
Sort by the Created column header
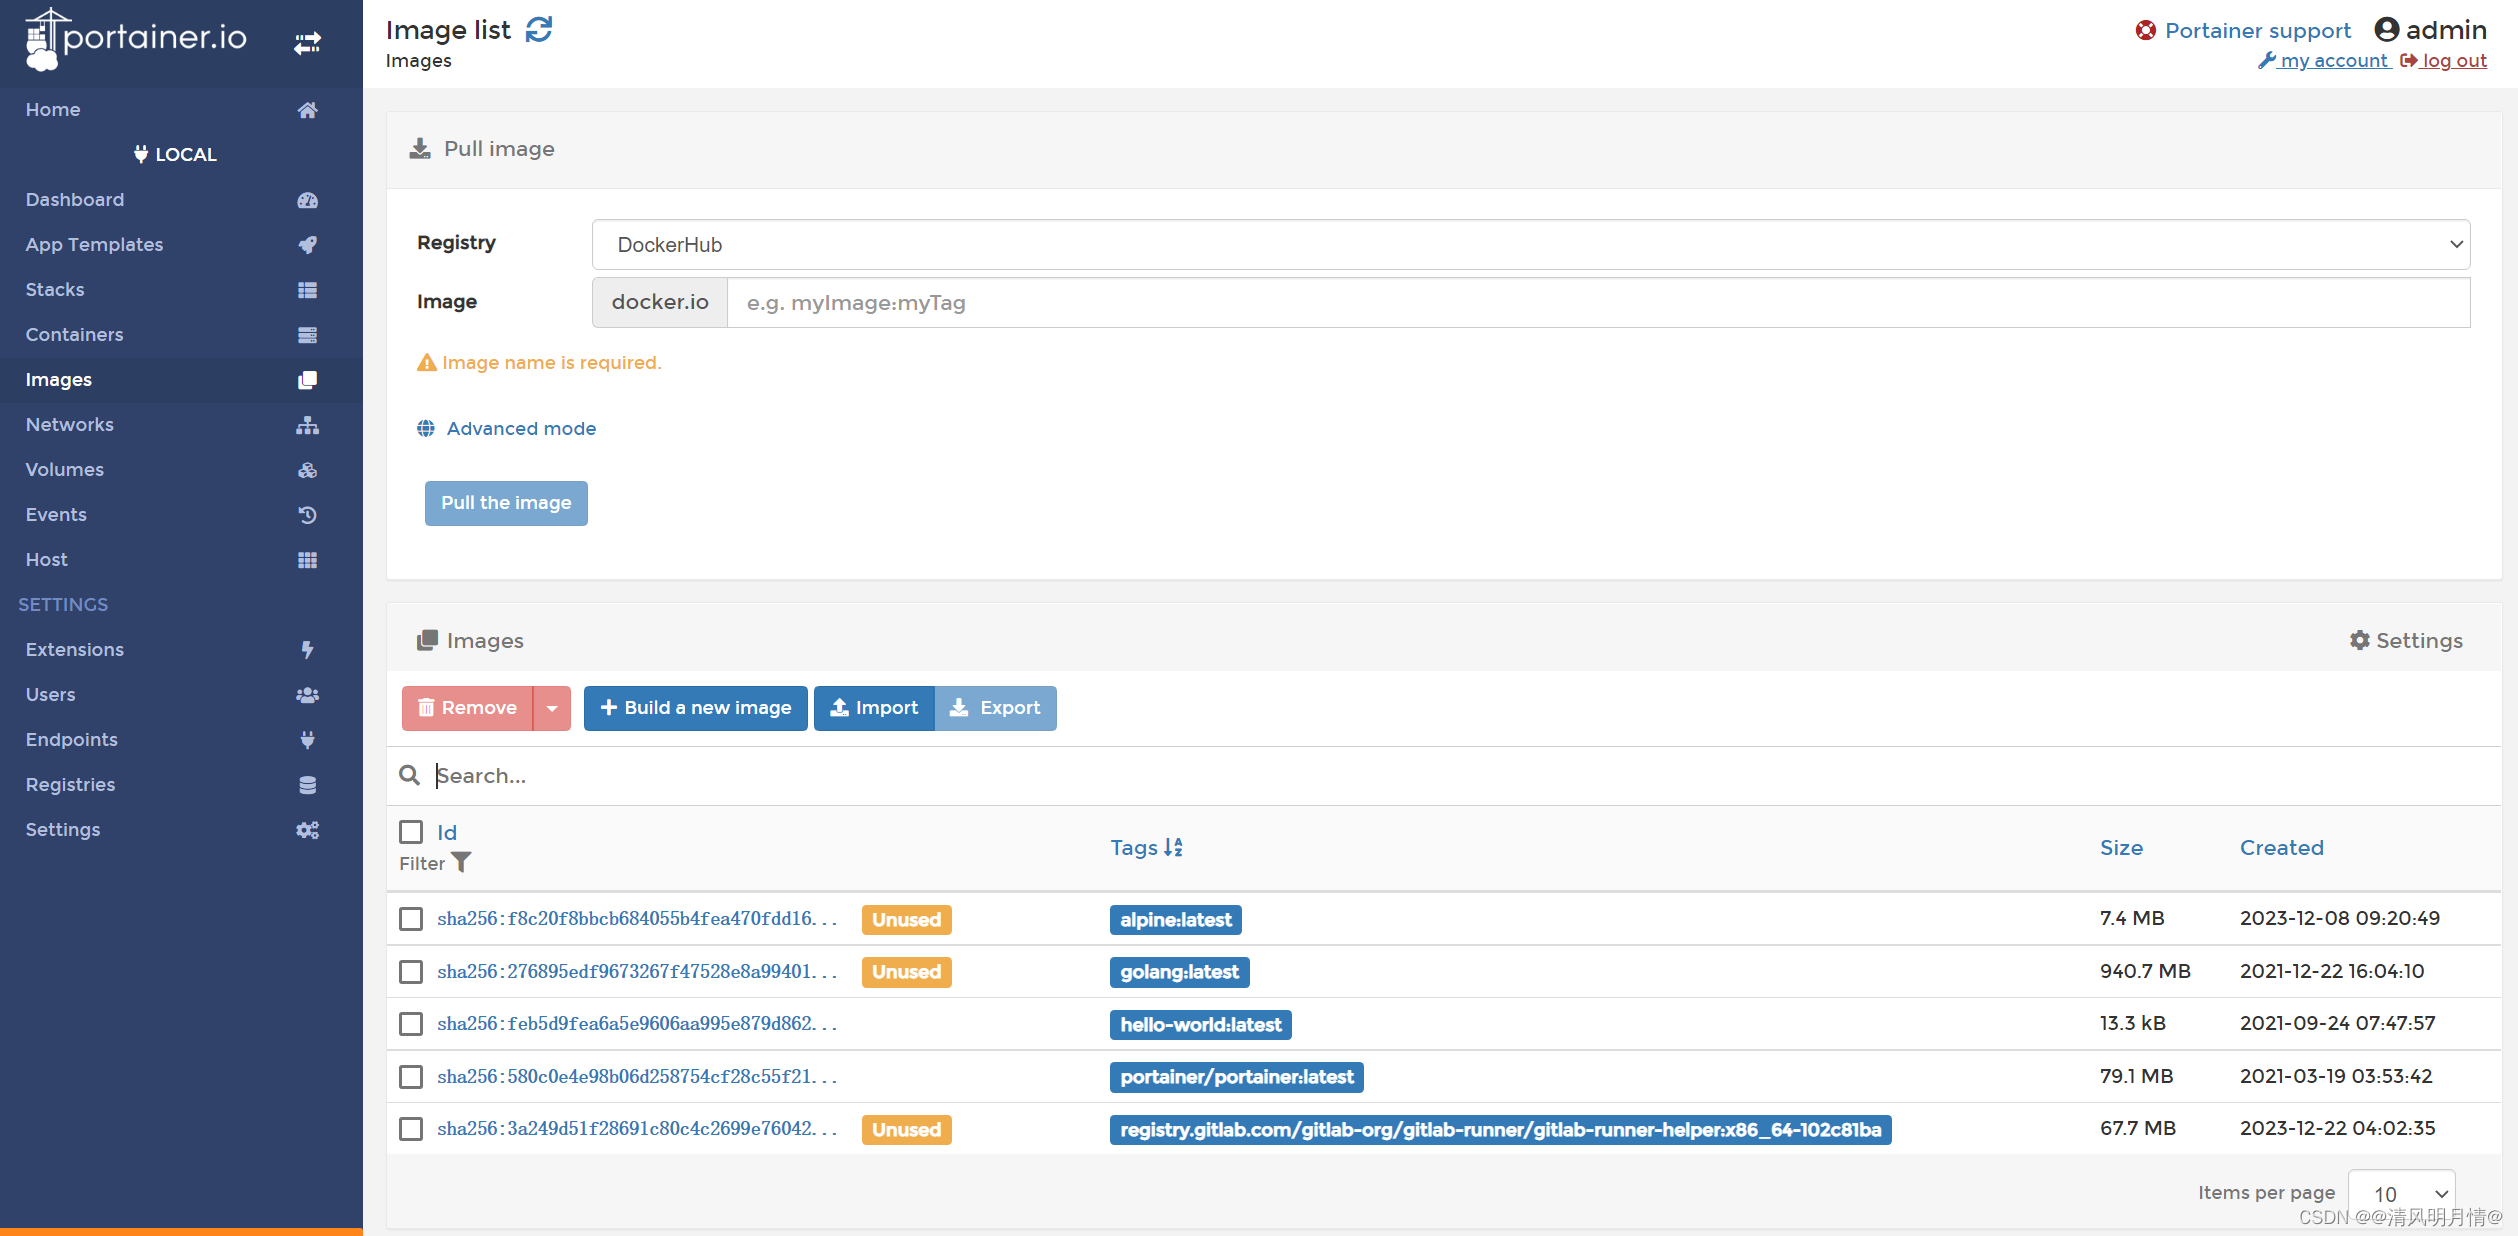[2281, 848]
